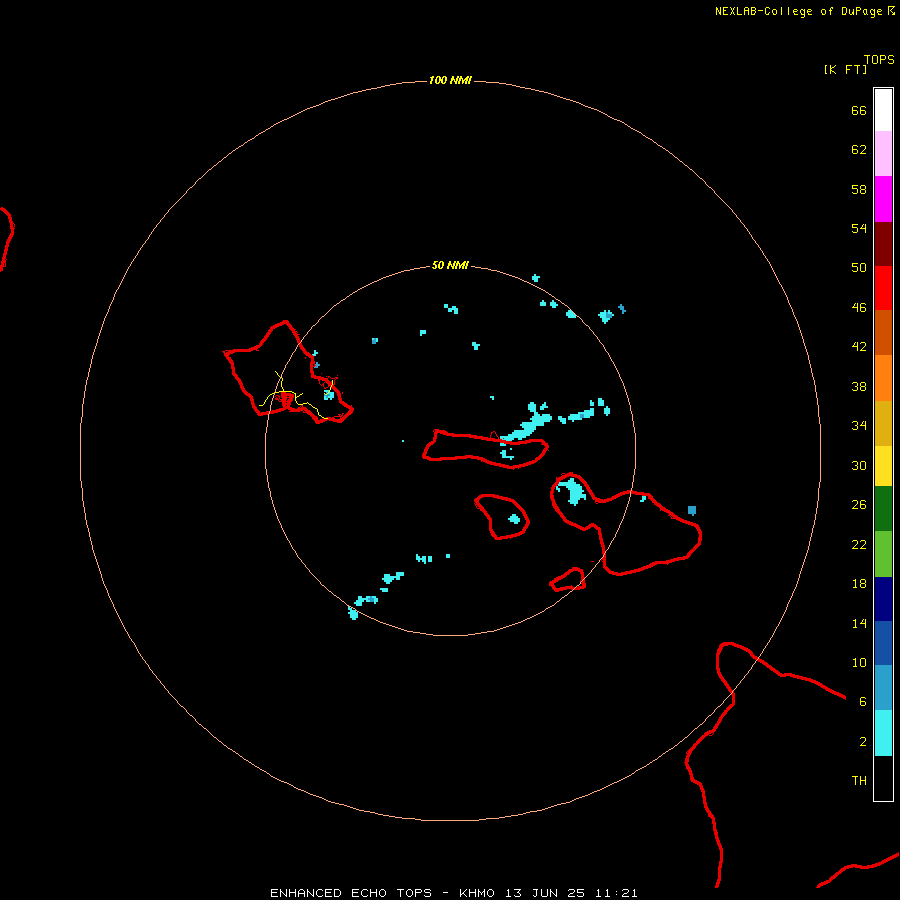Click the TH legend label
This screenshot has height=900, width=900.
point(859,780)
